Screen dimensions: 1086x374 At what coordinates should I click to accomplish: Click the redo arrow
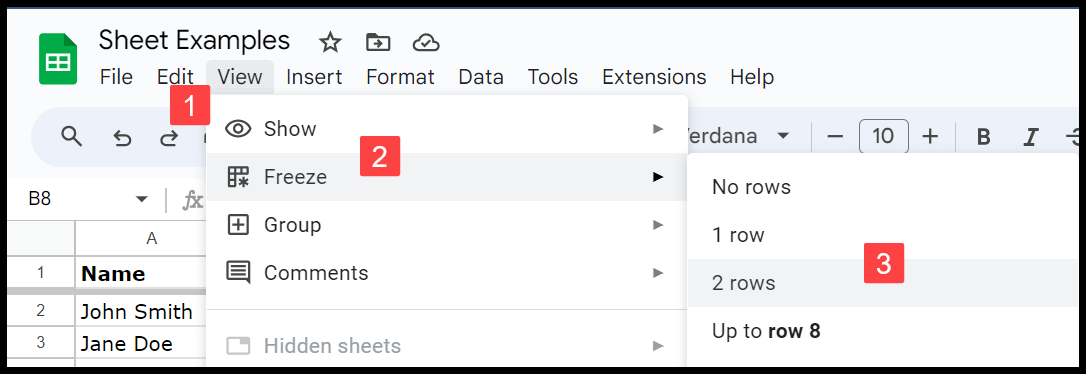[x=168, y=138]
